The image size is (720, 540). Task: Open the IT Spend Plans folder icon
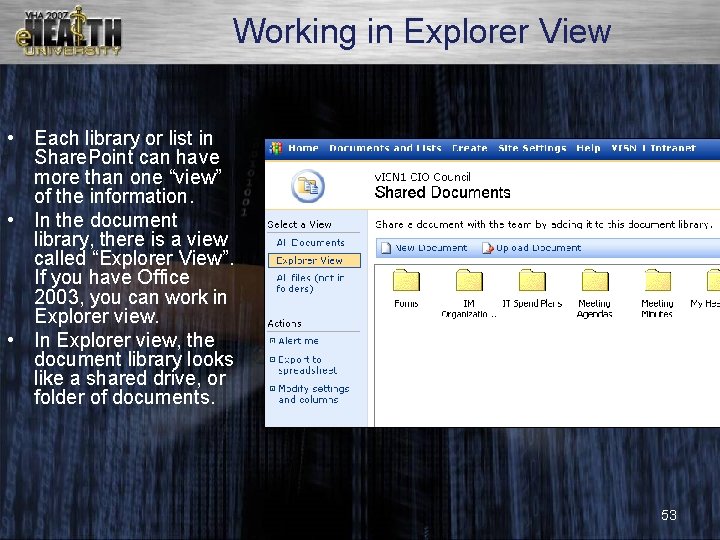[532, 280]
